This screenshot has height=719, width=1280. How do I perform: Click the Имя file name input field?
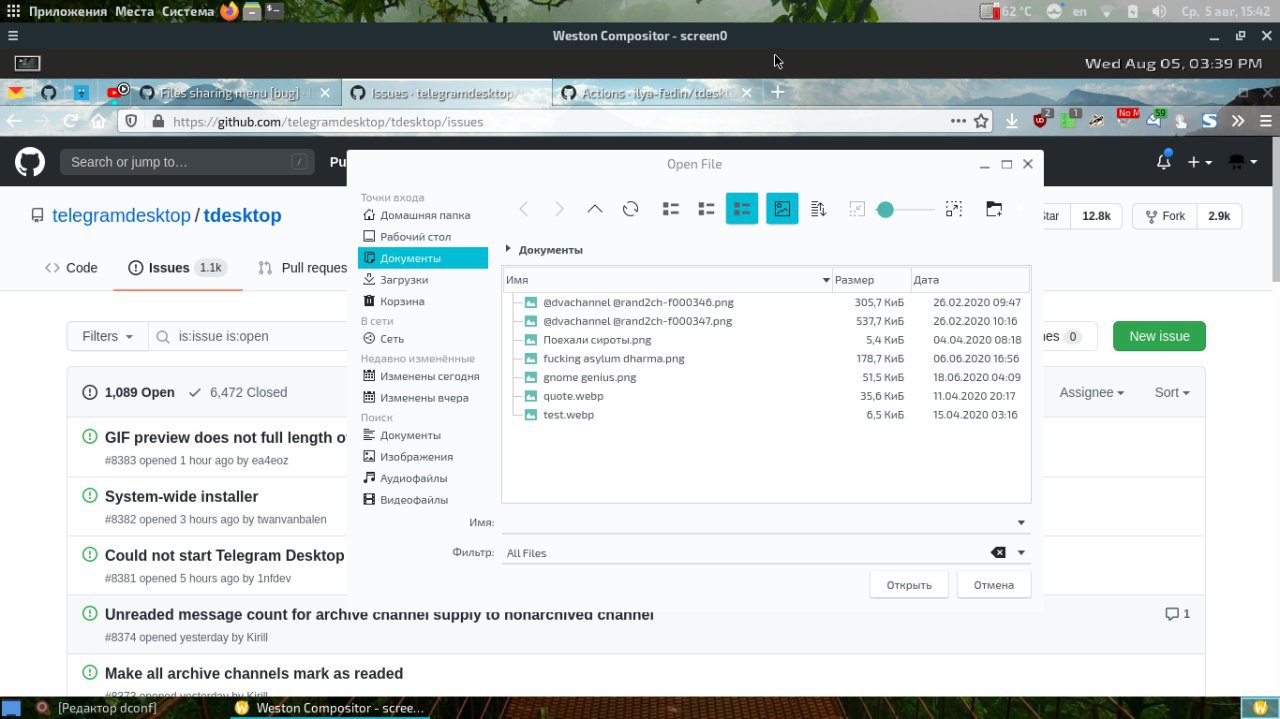756,522
